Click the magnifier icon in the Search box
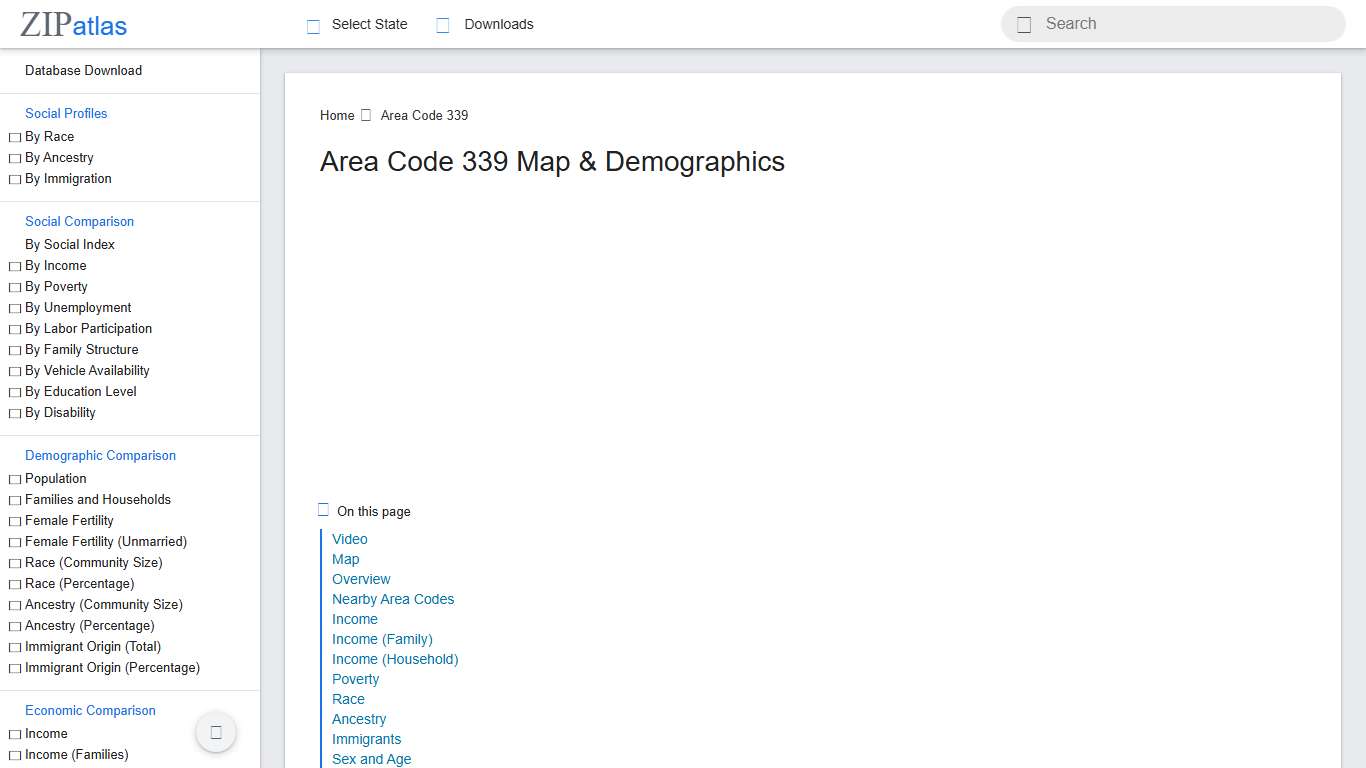 coord(1023,23)
